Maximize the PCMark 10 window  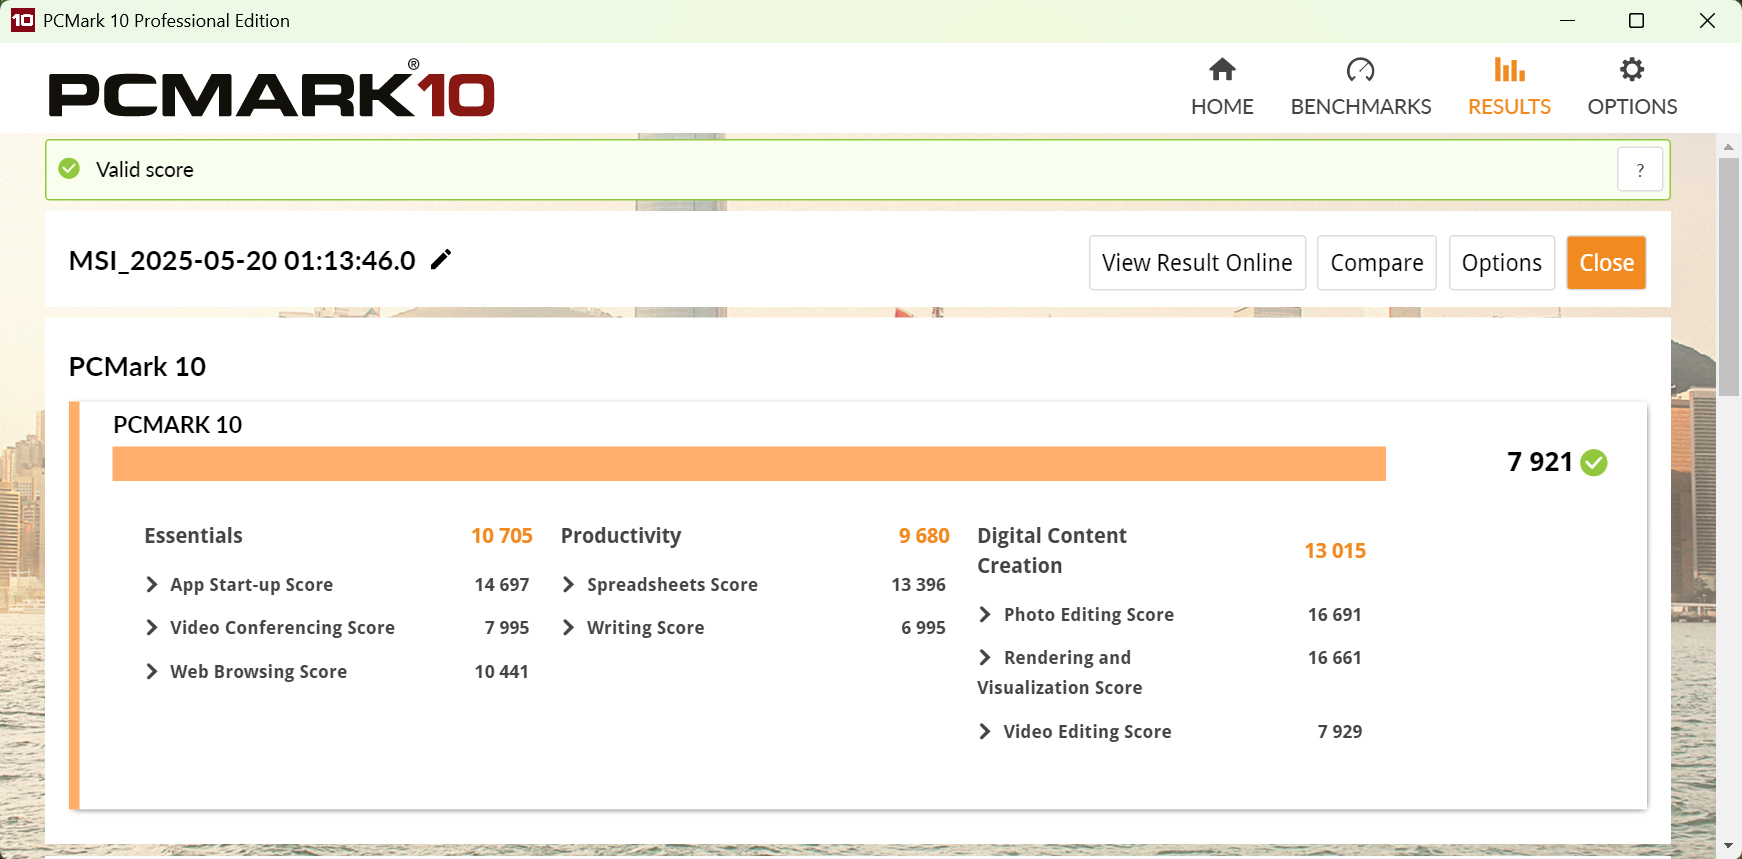click(x=1637, y=21)
